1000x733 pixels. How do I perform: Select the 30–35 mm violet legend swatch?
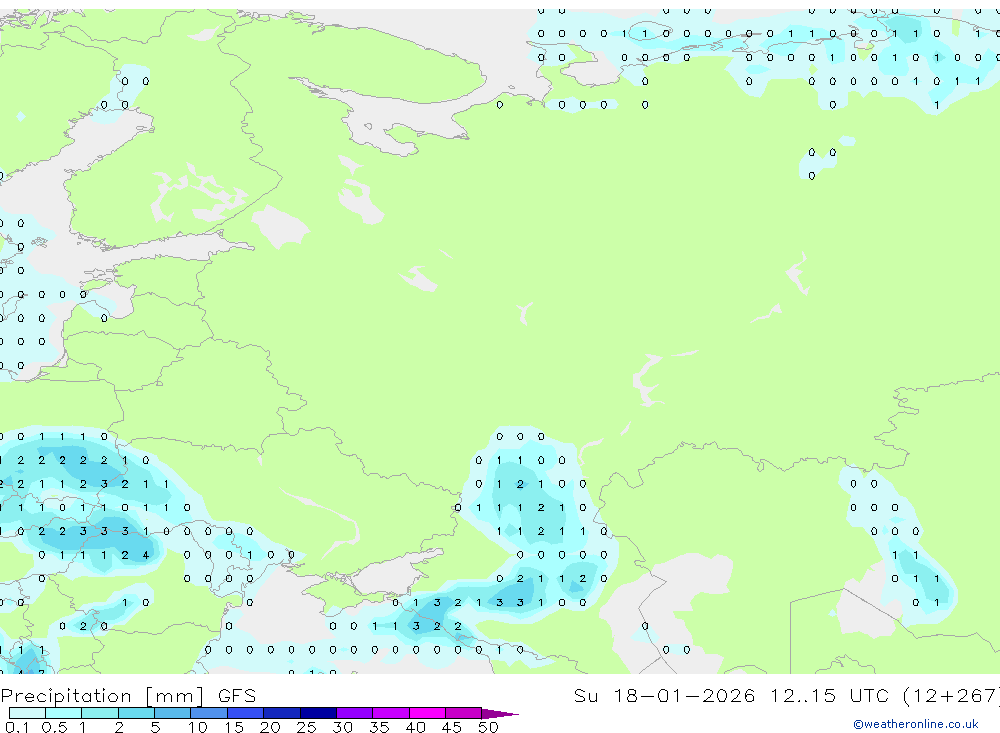coord(354,713)
